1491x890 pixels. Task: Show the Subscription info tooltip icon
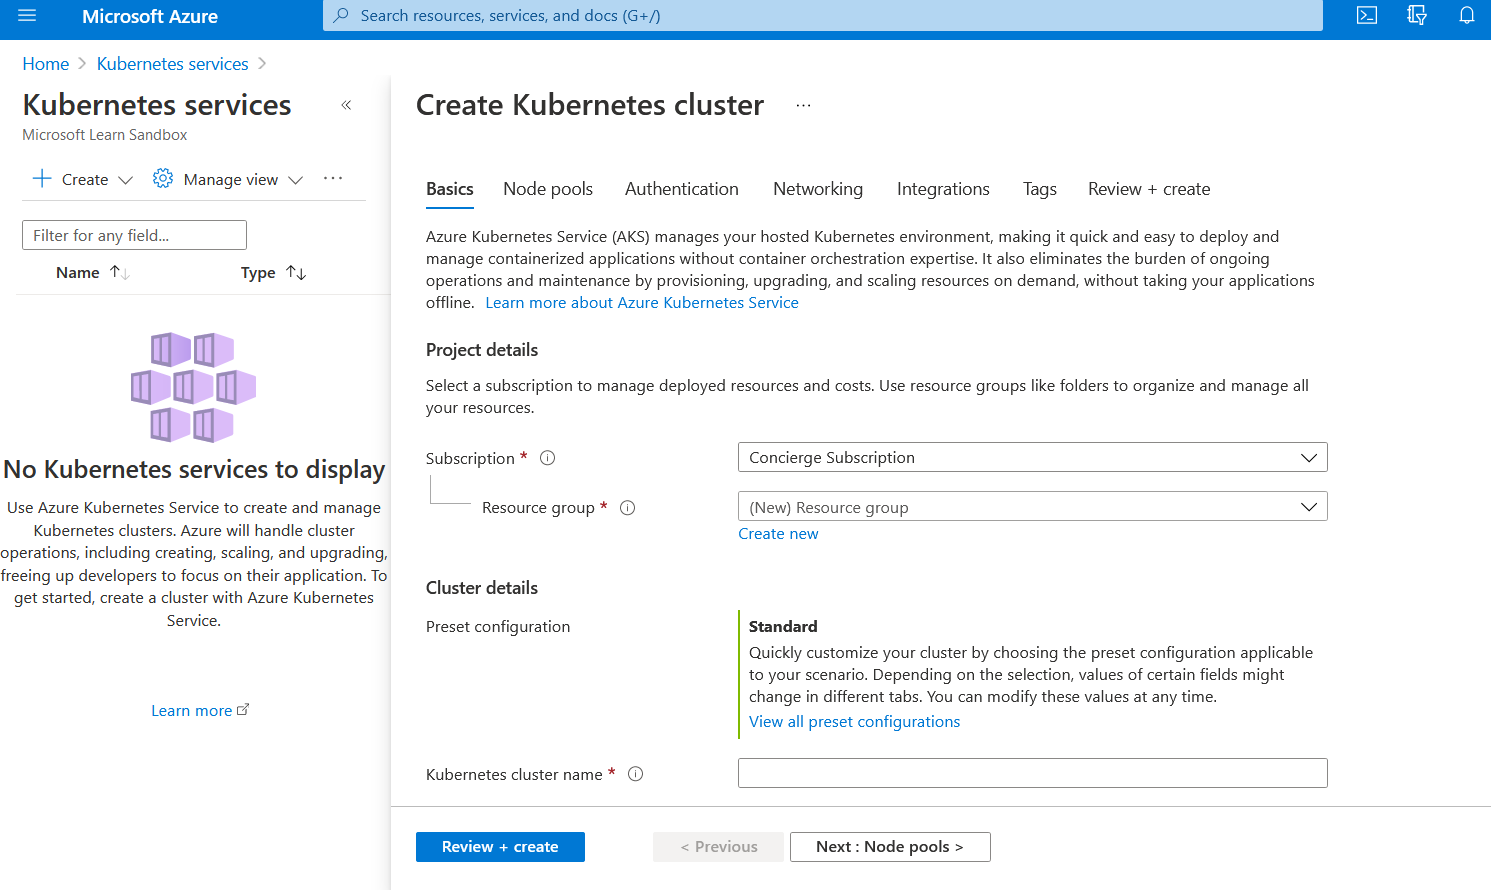click(x=547, y=458)
